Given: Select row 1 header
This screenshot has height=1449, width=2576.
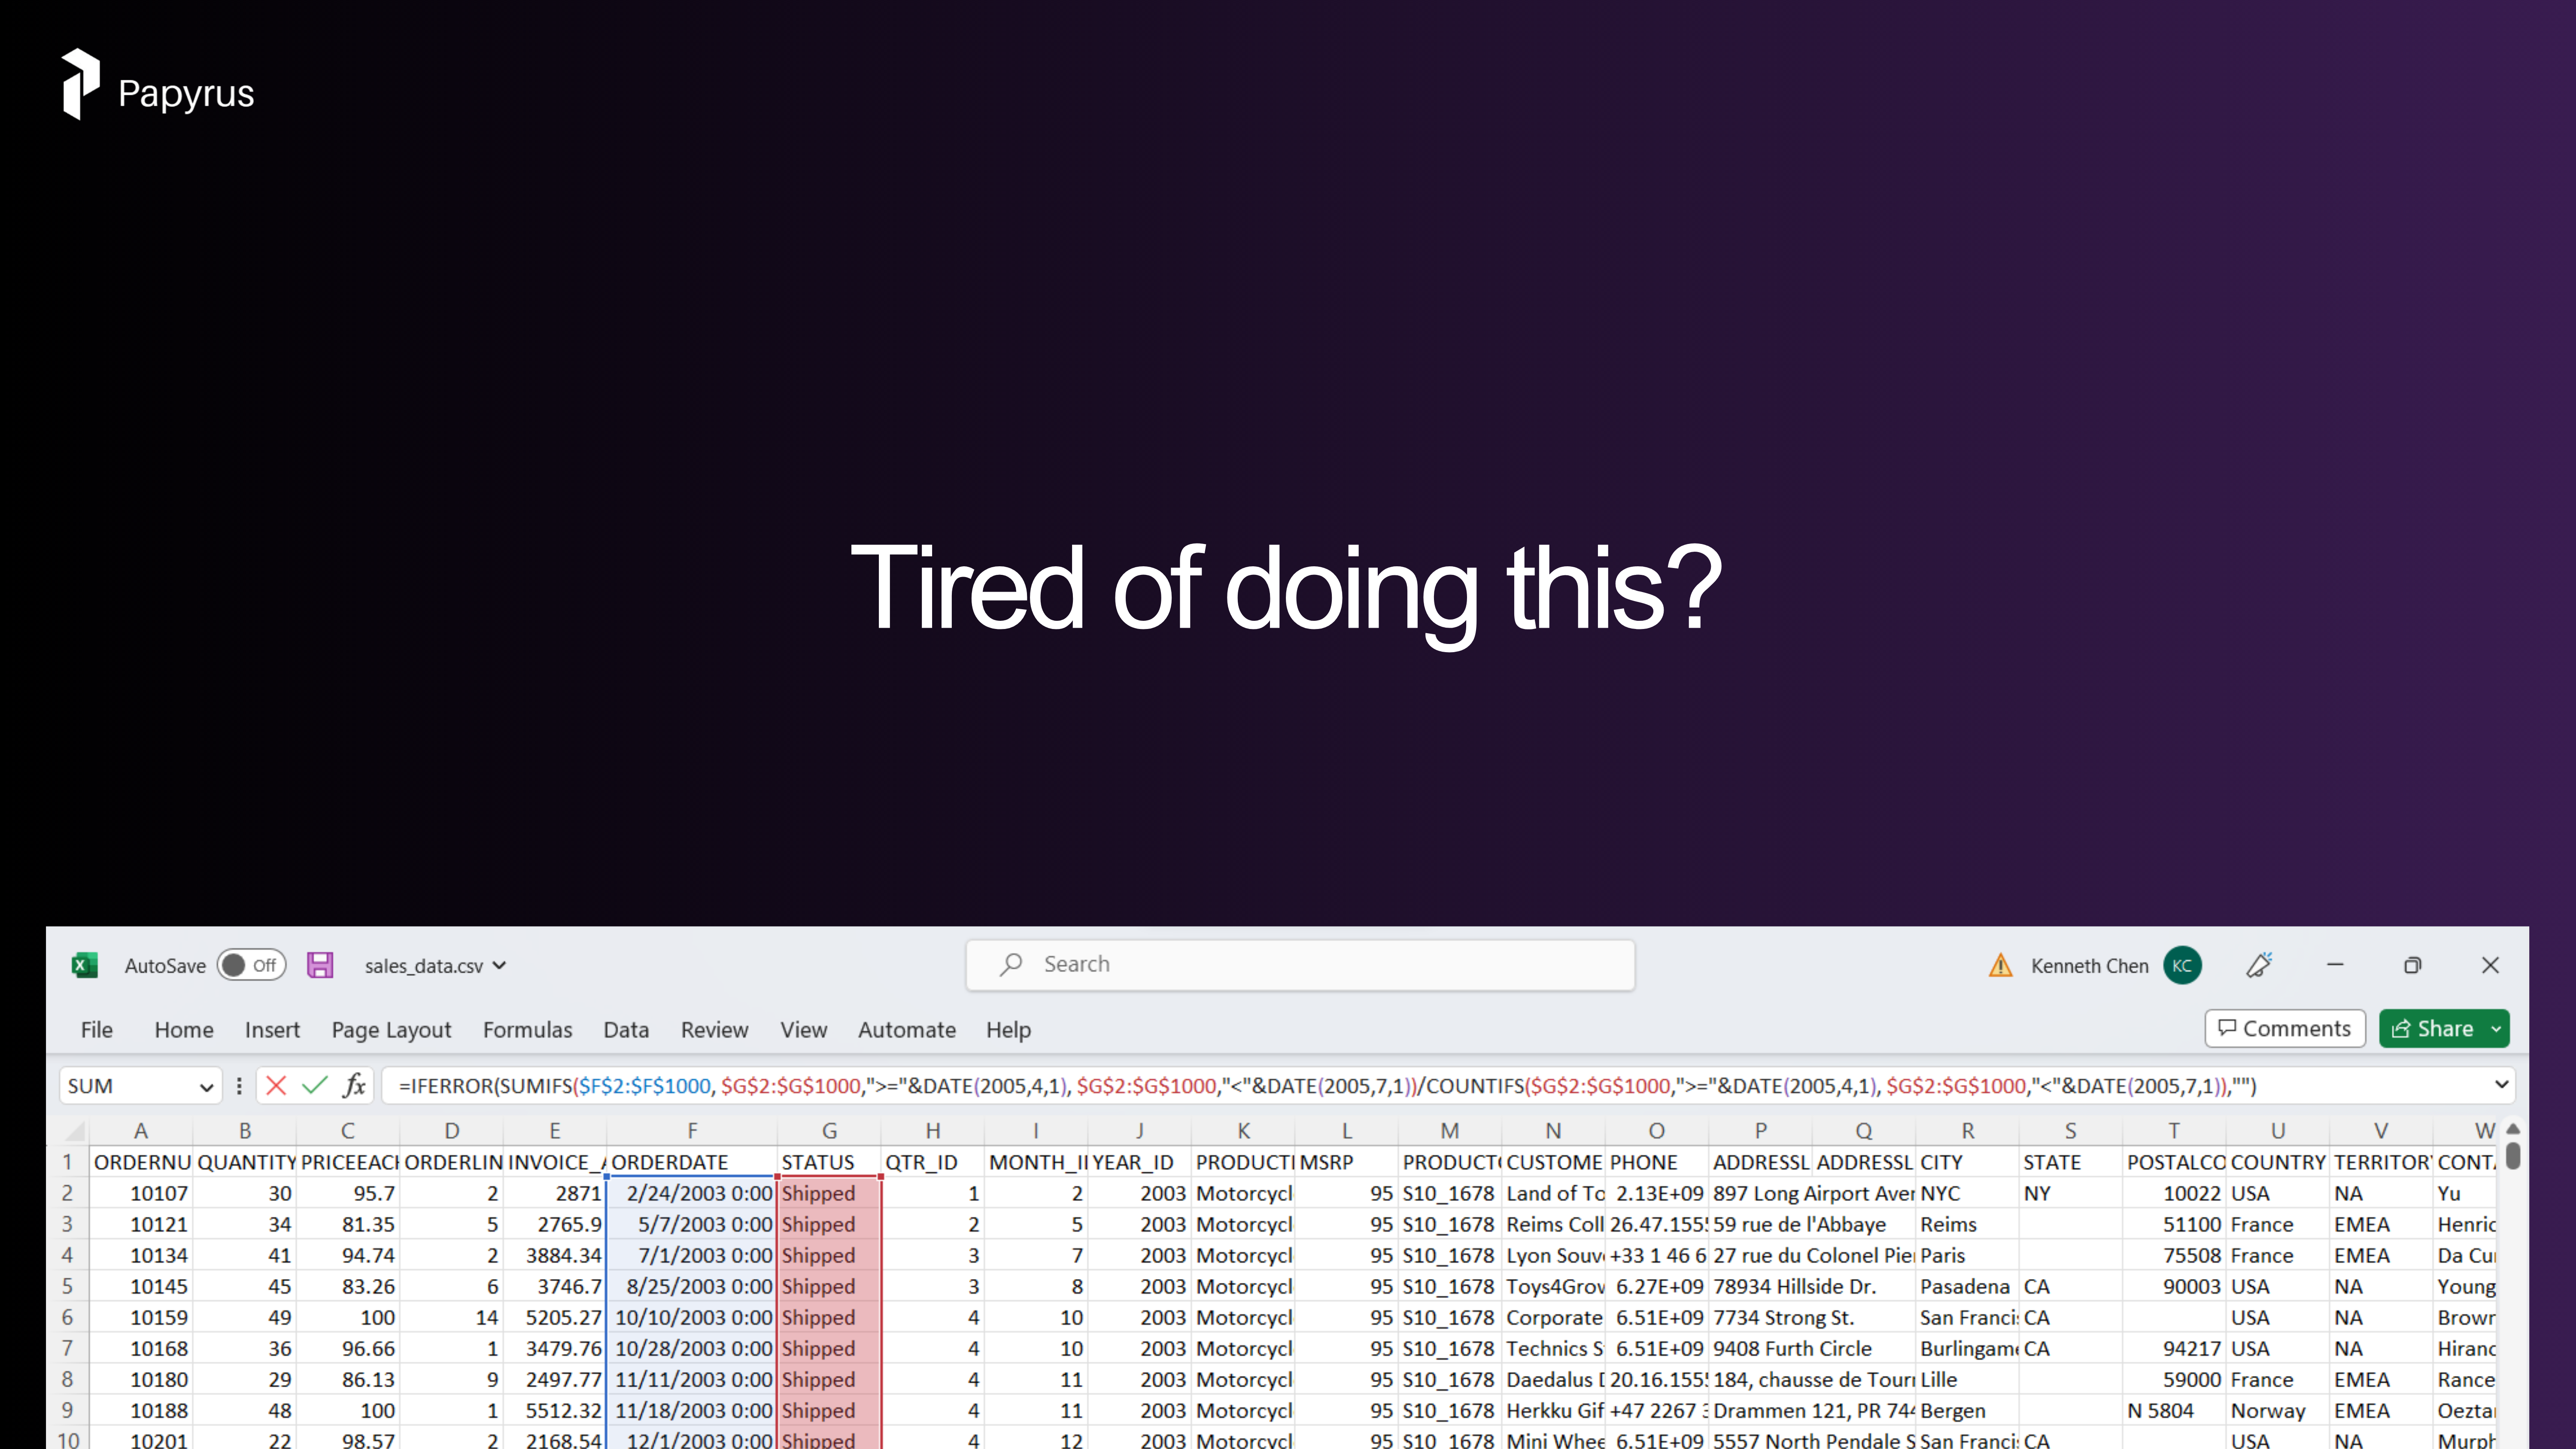Looking at the screenshot, I should 68,1162.
